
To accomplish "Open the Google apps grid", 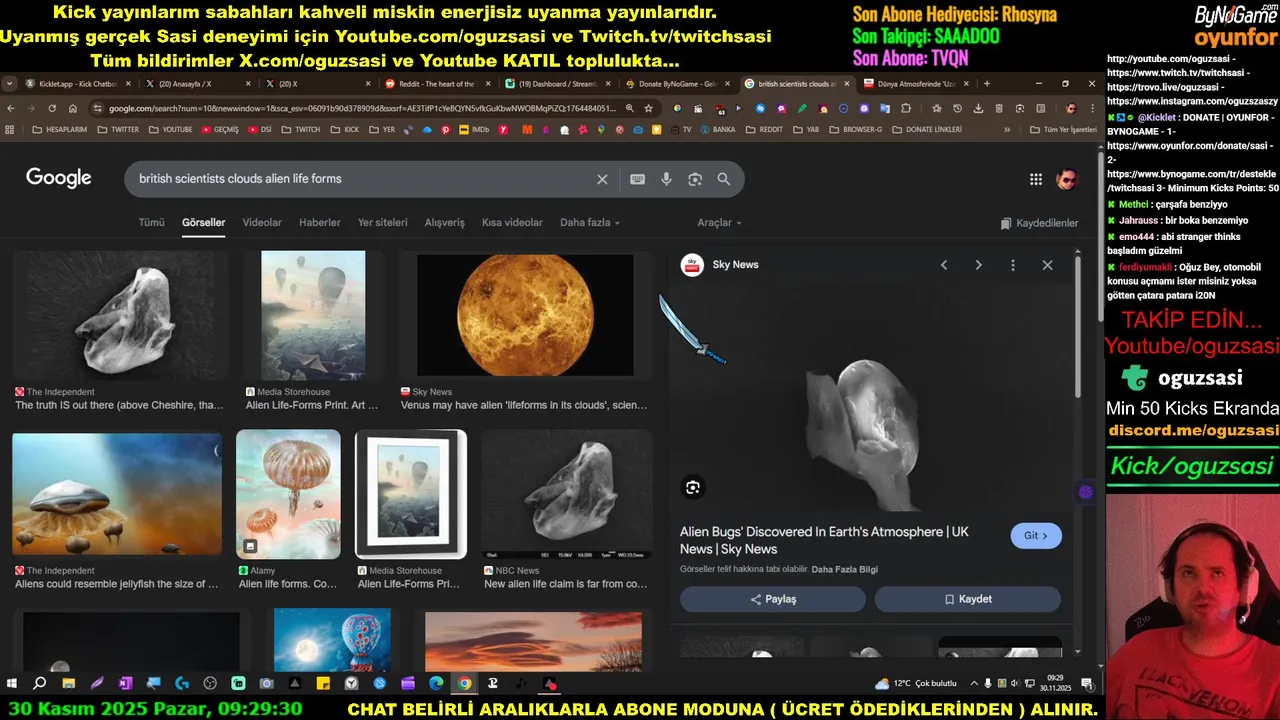I will point(1036,179).
